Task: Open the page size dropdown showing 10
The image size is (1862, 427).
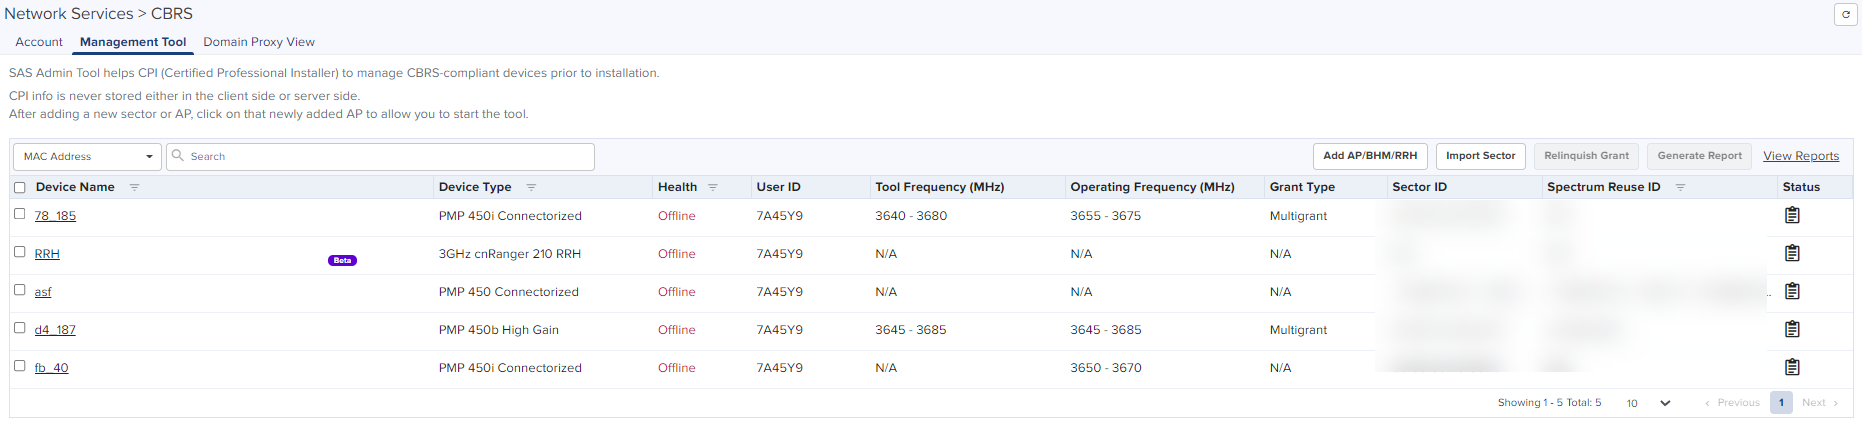Action: 1648,403
